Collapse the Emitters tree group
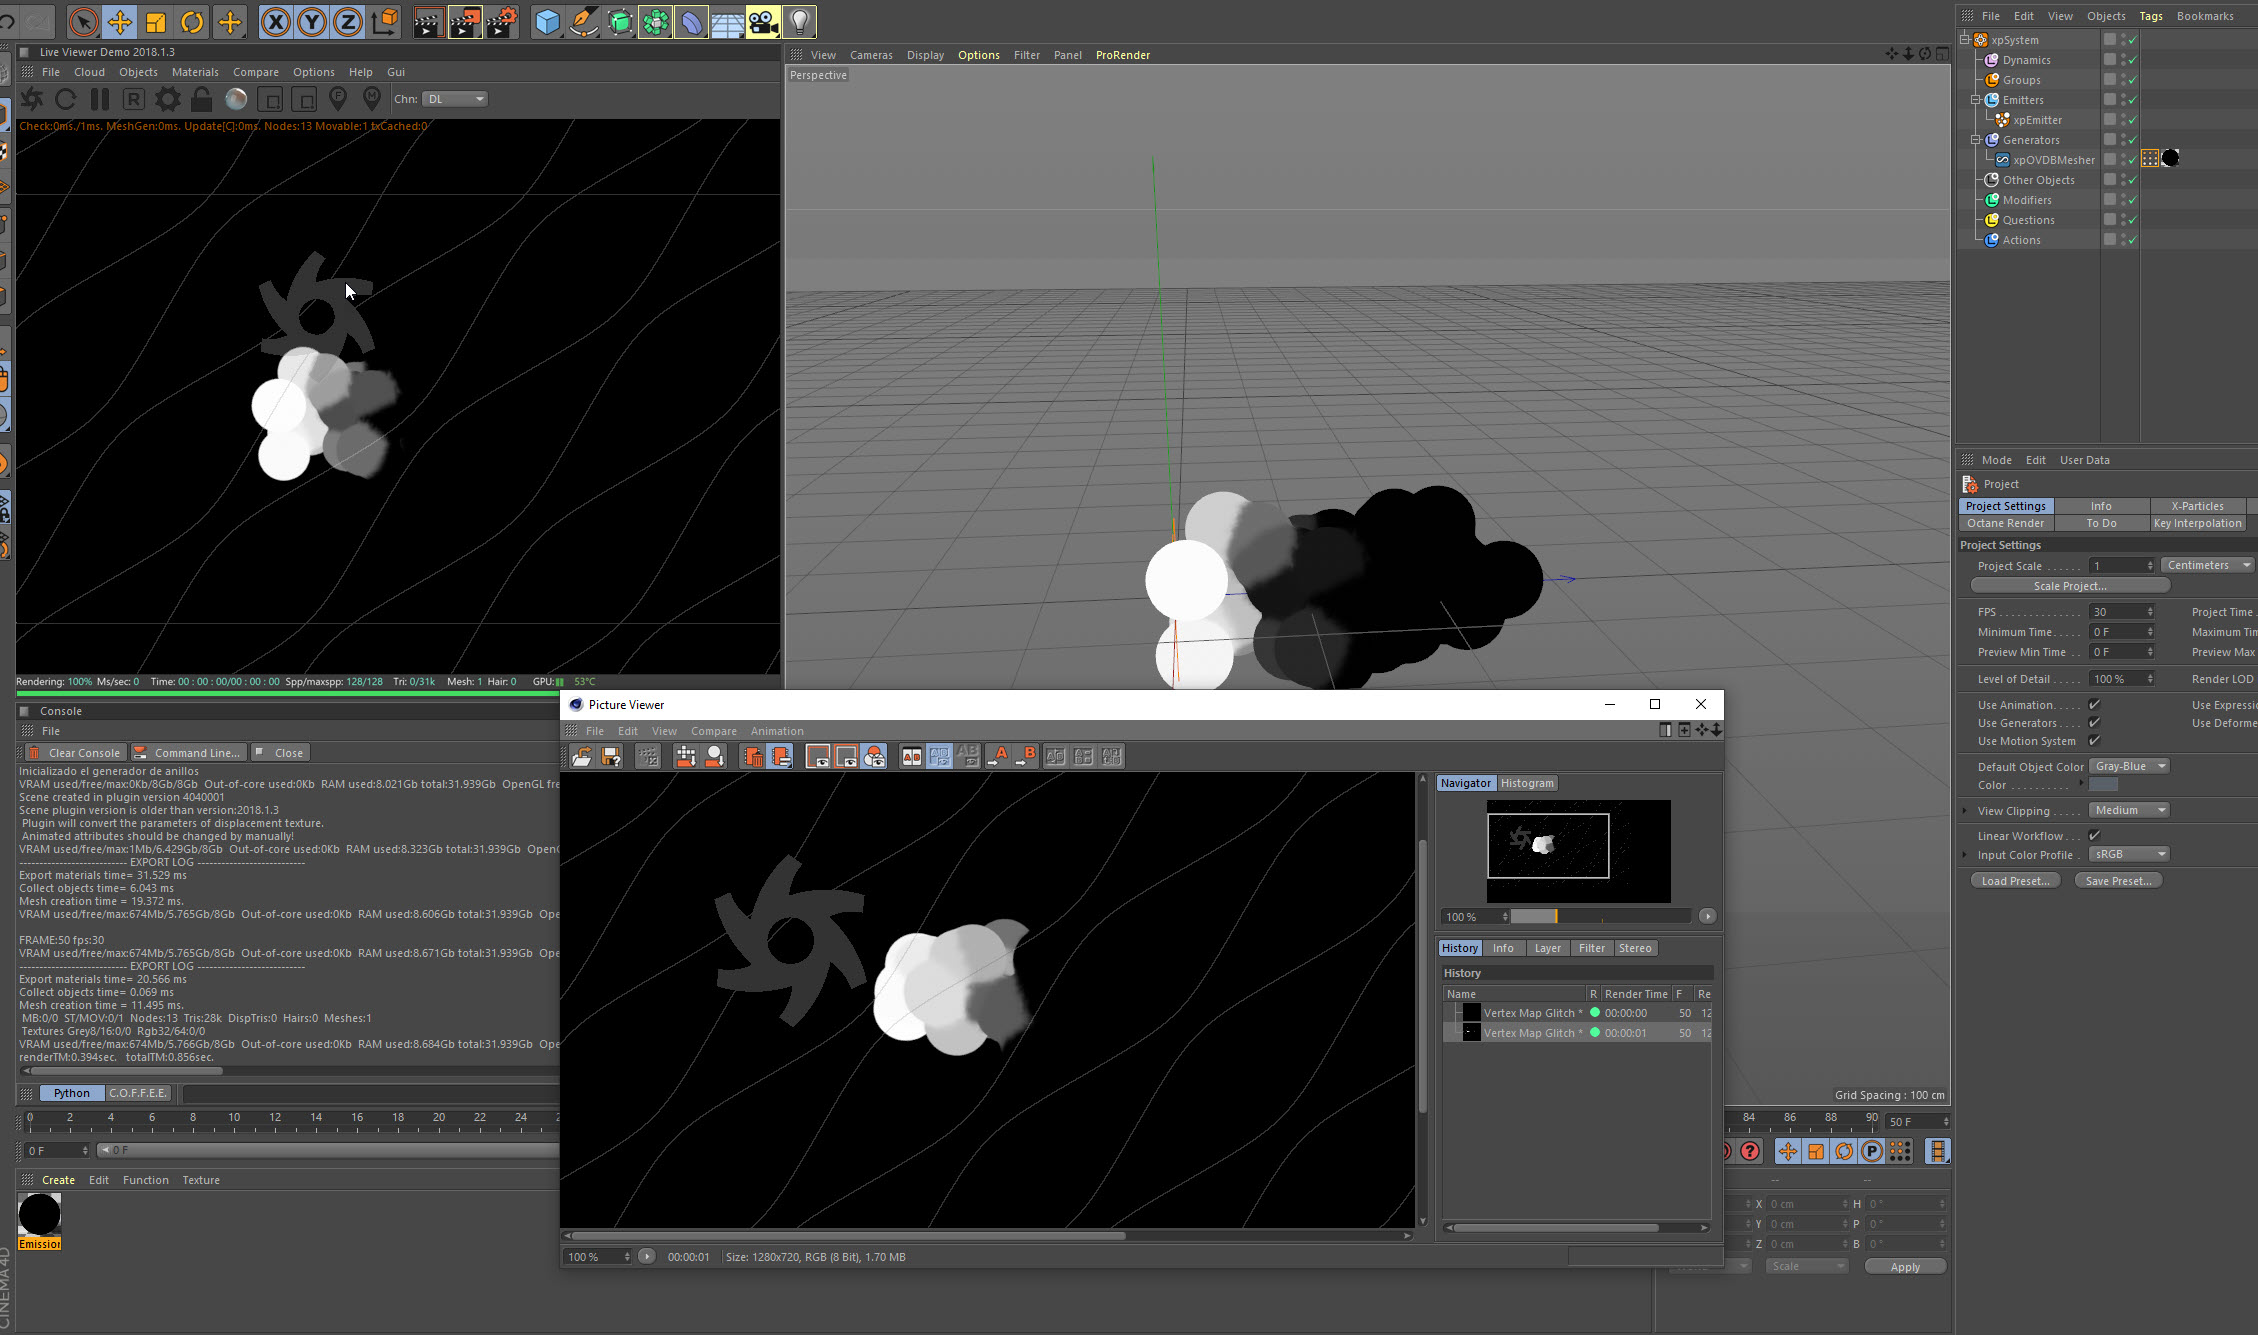Screen dimensions: 2258x1335 (1976, 100)
